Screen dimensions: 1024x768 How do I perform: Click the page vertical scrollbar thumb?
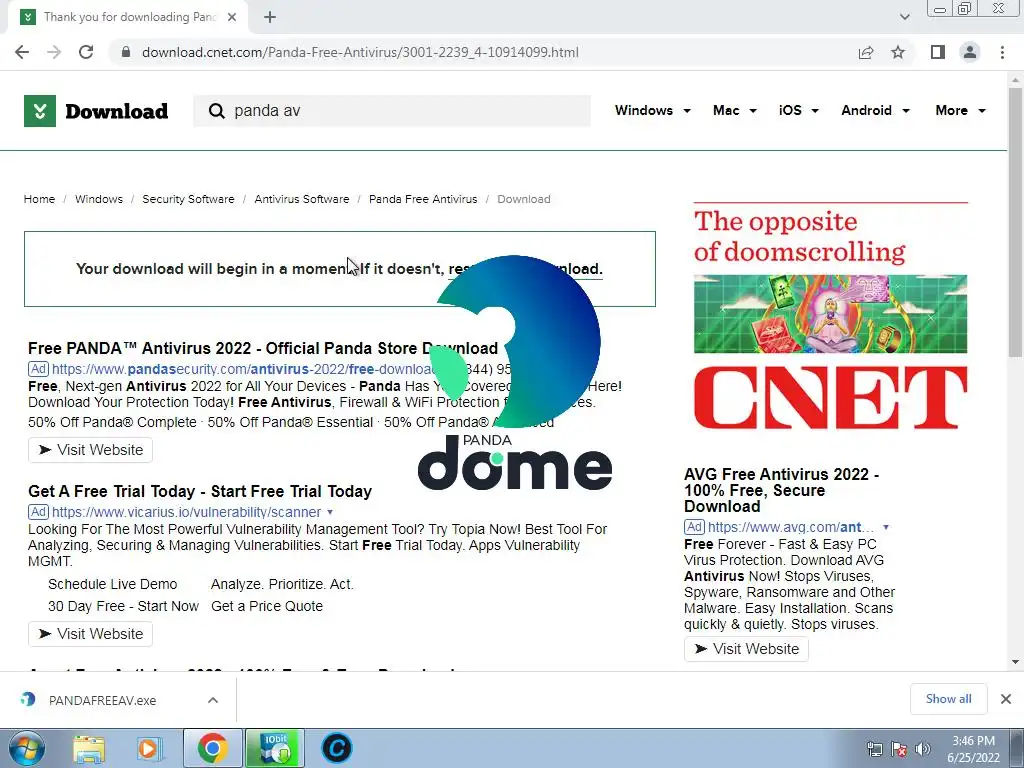point(1015,222)
